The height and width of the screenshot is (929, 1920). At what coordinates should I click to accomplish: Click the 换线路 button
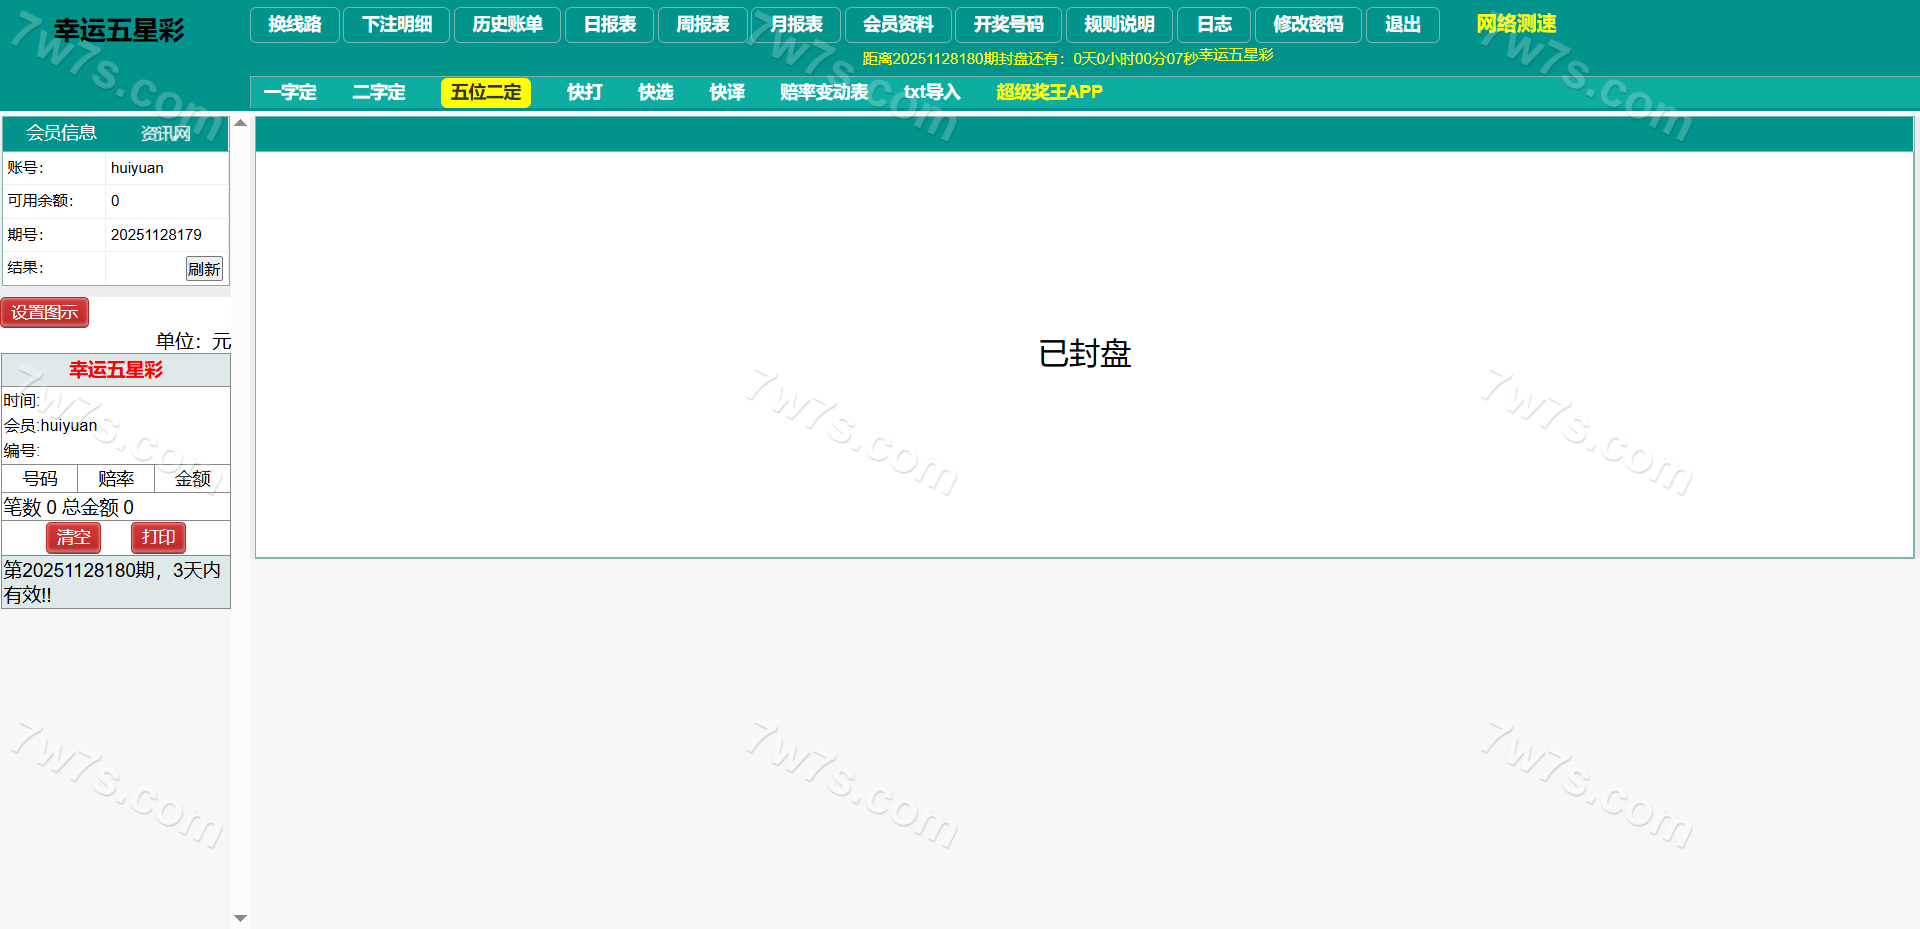point(295,25)
